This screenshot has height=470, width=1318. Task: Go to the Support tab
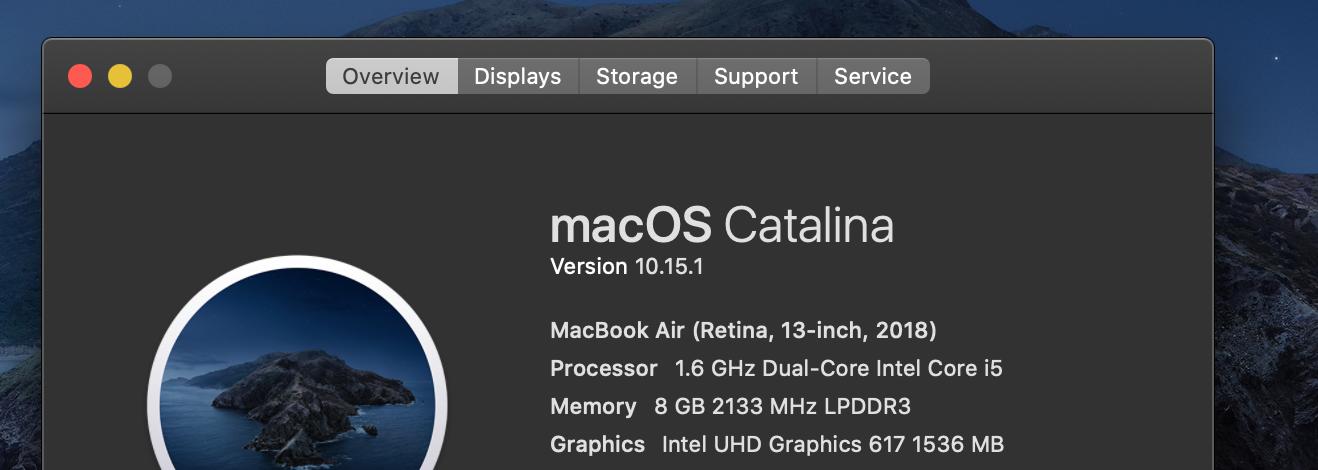(x=756, y=76)
